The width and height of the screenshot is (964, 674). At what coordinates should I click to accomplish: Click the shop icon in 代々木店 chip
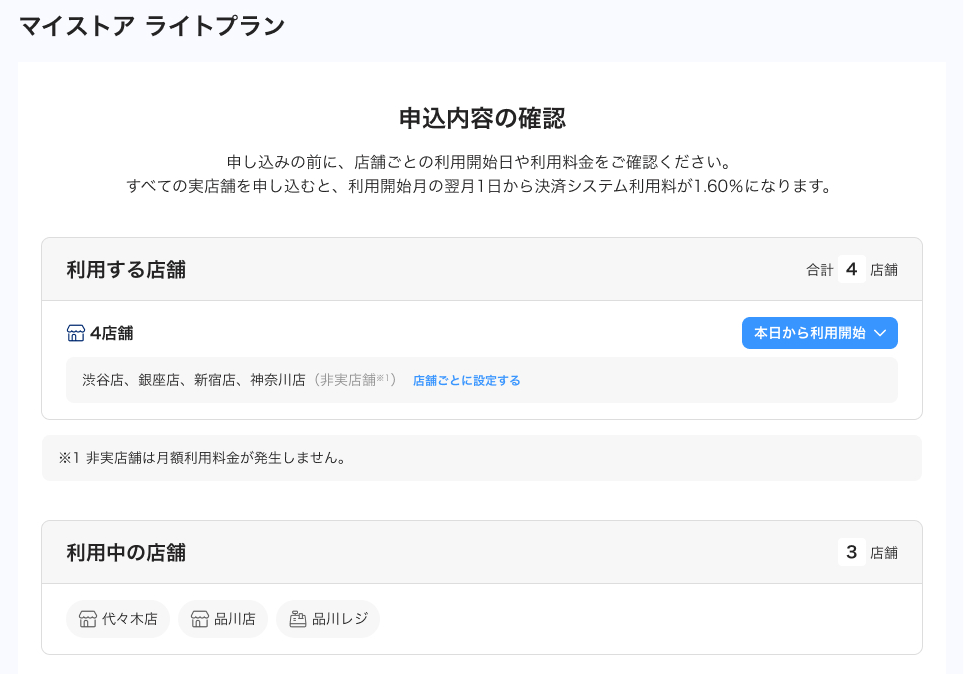(88, 619)
